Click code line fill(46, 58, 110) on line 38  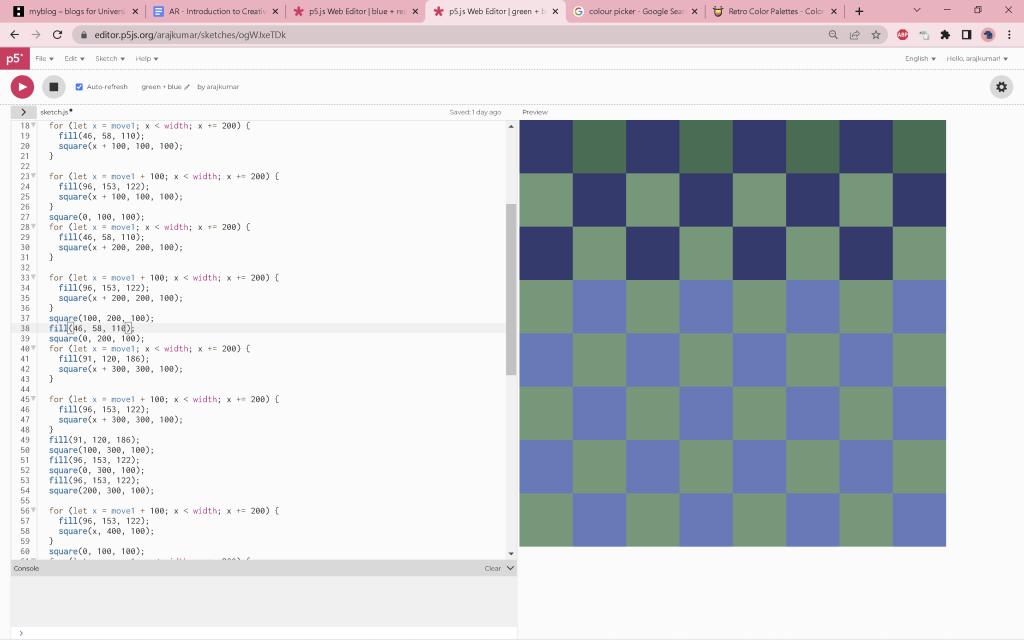[x=91, y=328]
